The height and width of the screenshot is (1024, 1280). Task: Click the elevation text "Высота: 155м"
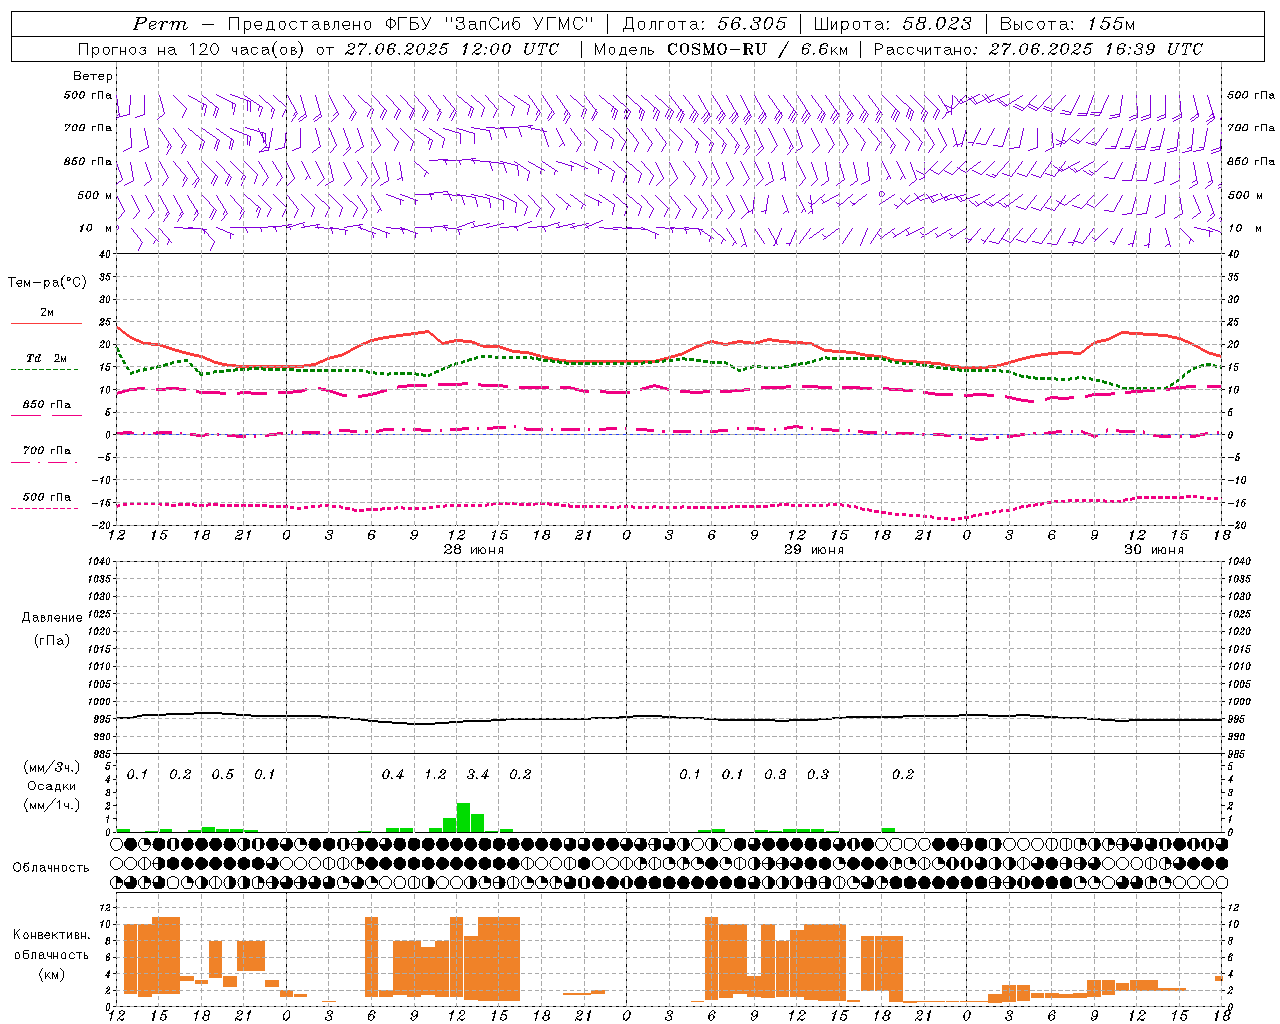click(x=1068, y=24)
